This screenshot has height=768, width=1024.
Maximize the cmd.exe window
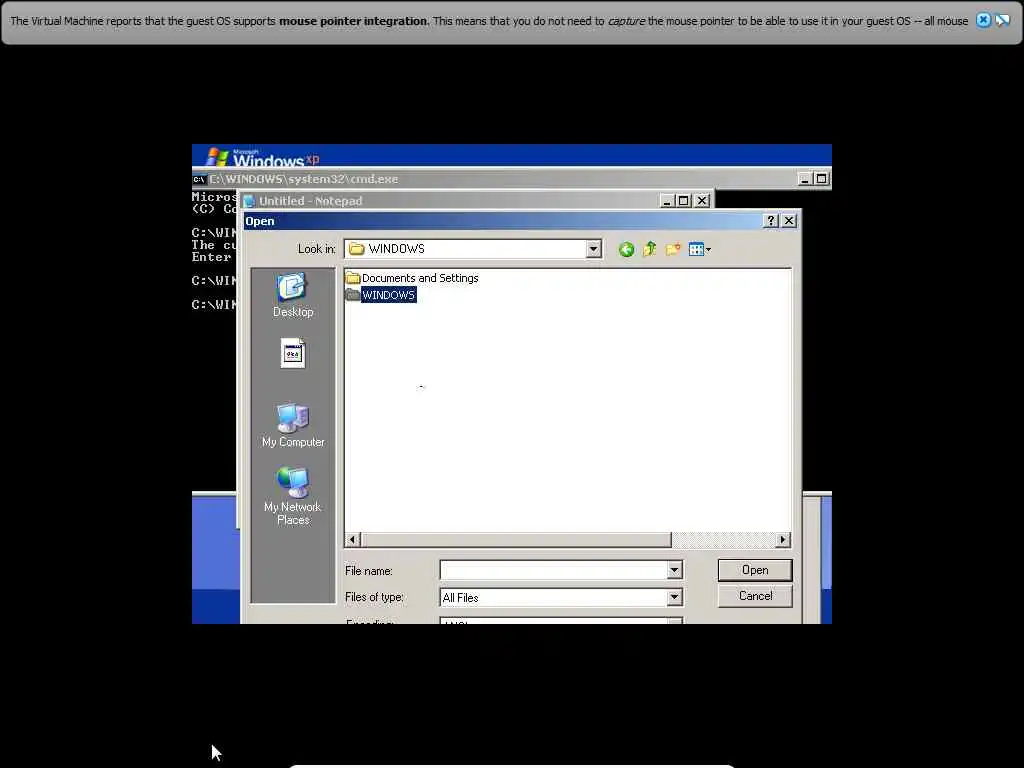(822, 178)
